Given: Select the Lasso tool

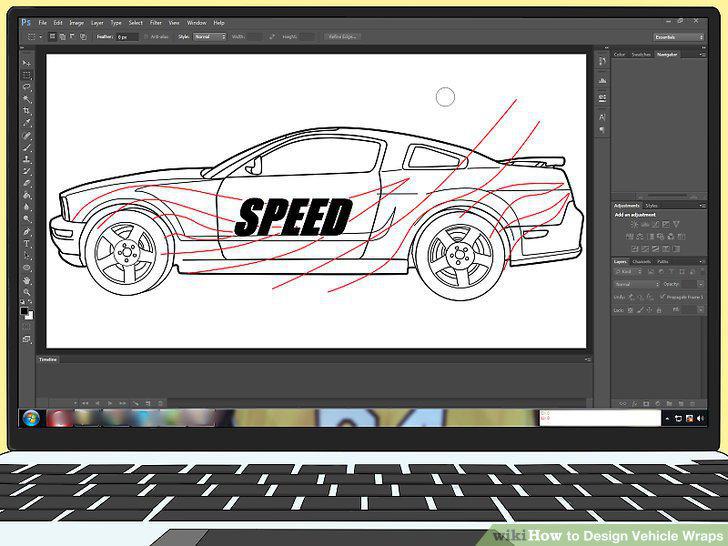Looking at the screenshot, I should 26,87.
